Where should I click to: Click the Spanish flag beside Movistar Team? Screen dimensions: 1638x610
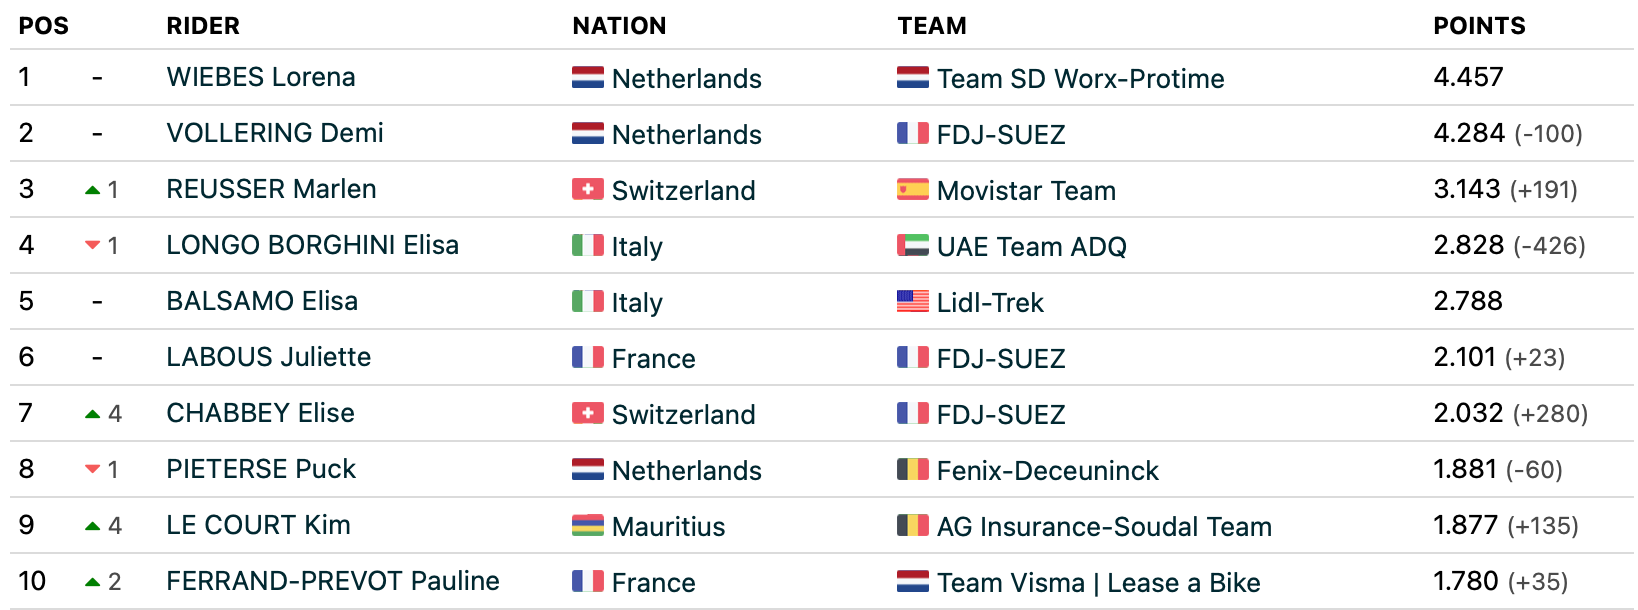coord(912,189)
